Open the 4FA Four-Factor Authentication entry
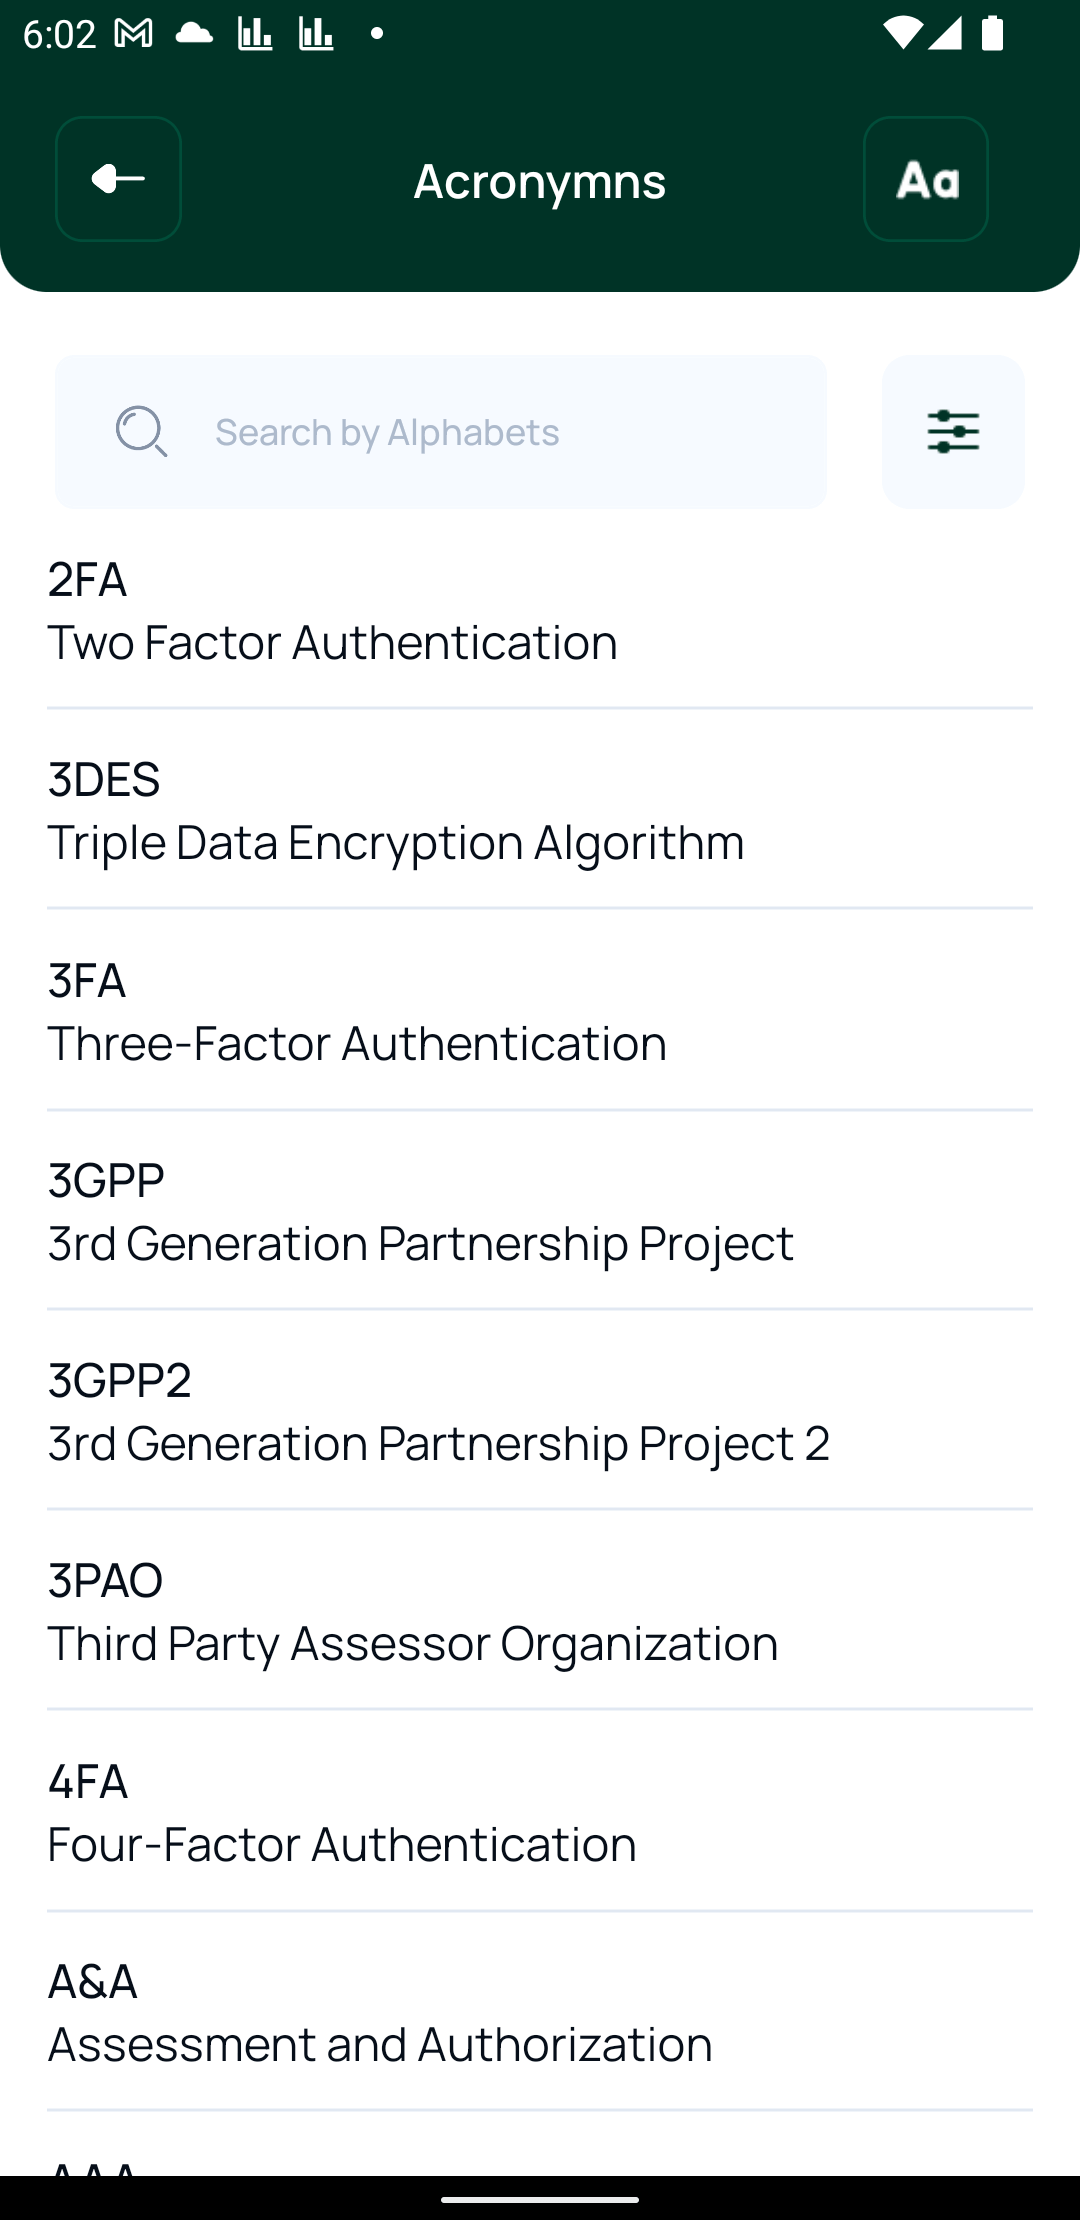This screenshot has height=2220, width=1080. [540, 1812]
